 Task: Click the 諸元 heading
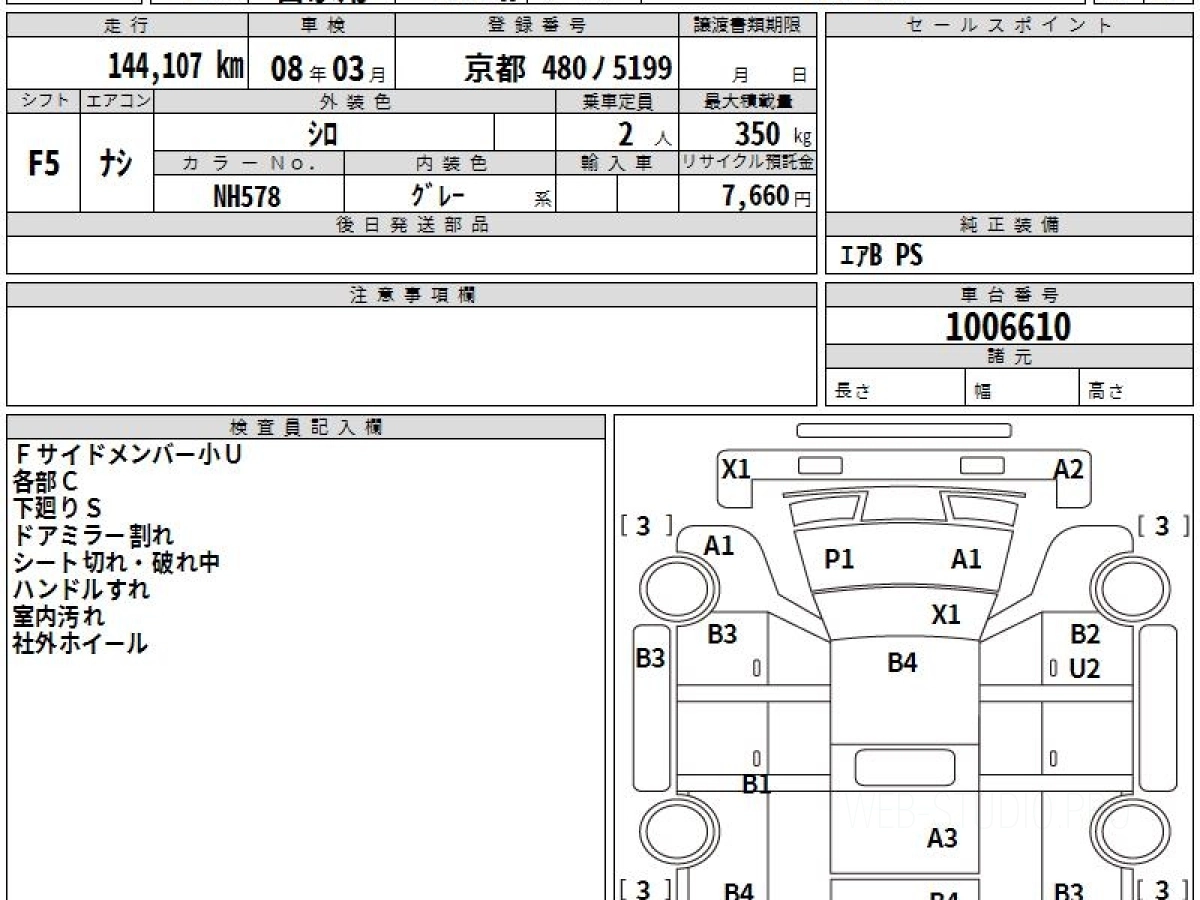coord(1009,357)
